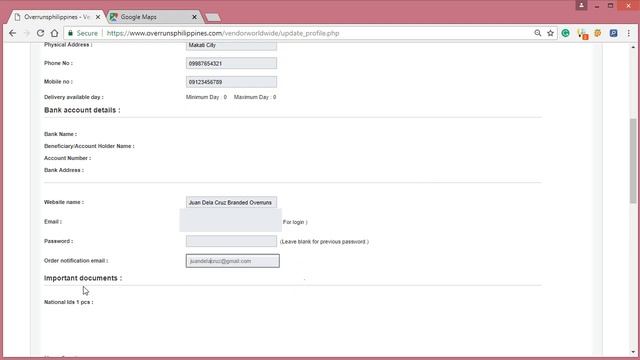Click the Order notification email field
The image size is (640, 360).
pyautogui.click(x=233, y=261)
